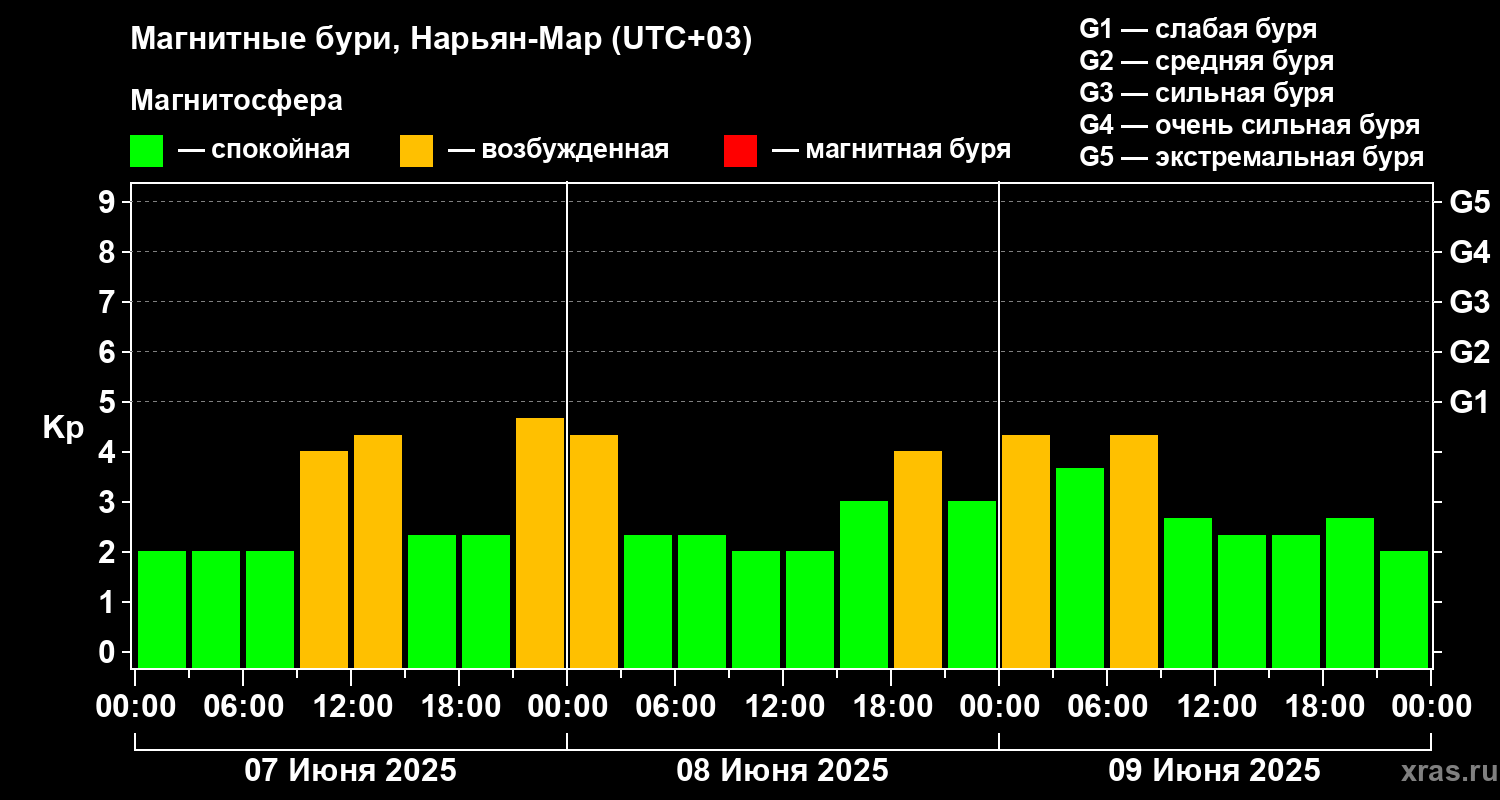The image size is (1500, 800).
Task: Click the red 'магнитная буря' legend swatch
Action: [740, 151]
